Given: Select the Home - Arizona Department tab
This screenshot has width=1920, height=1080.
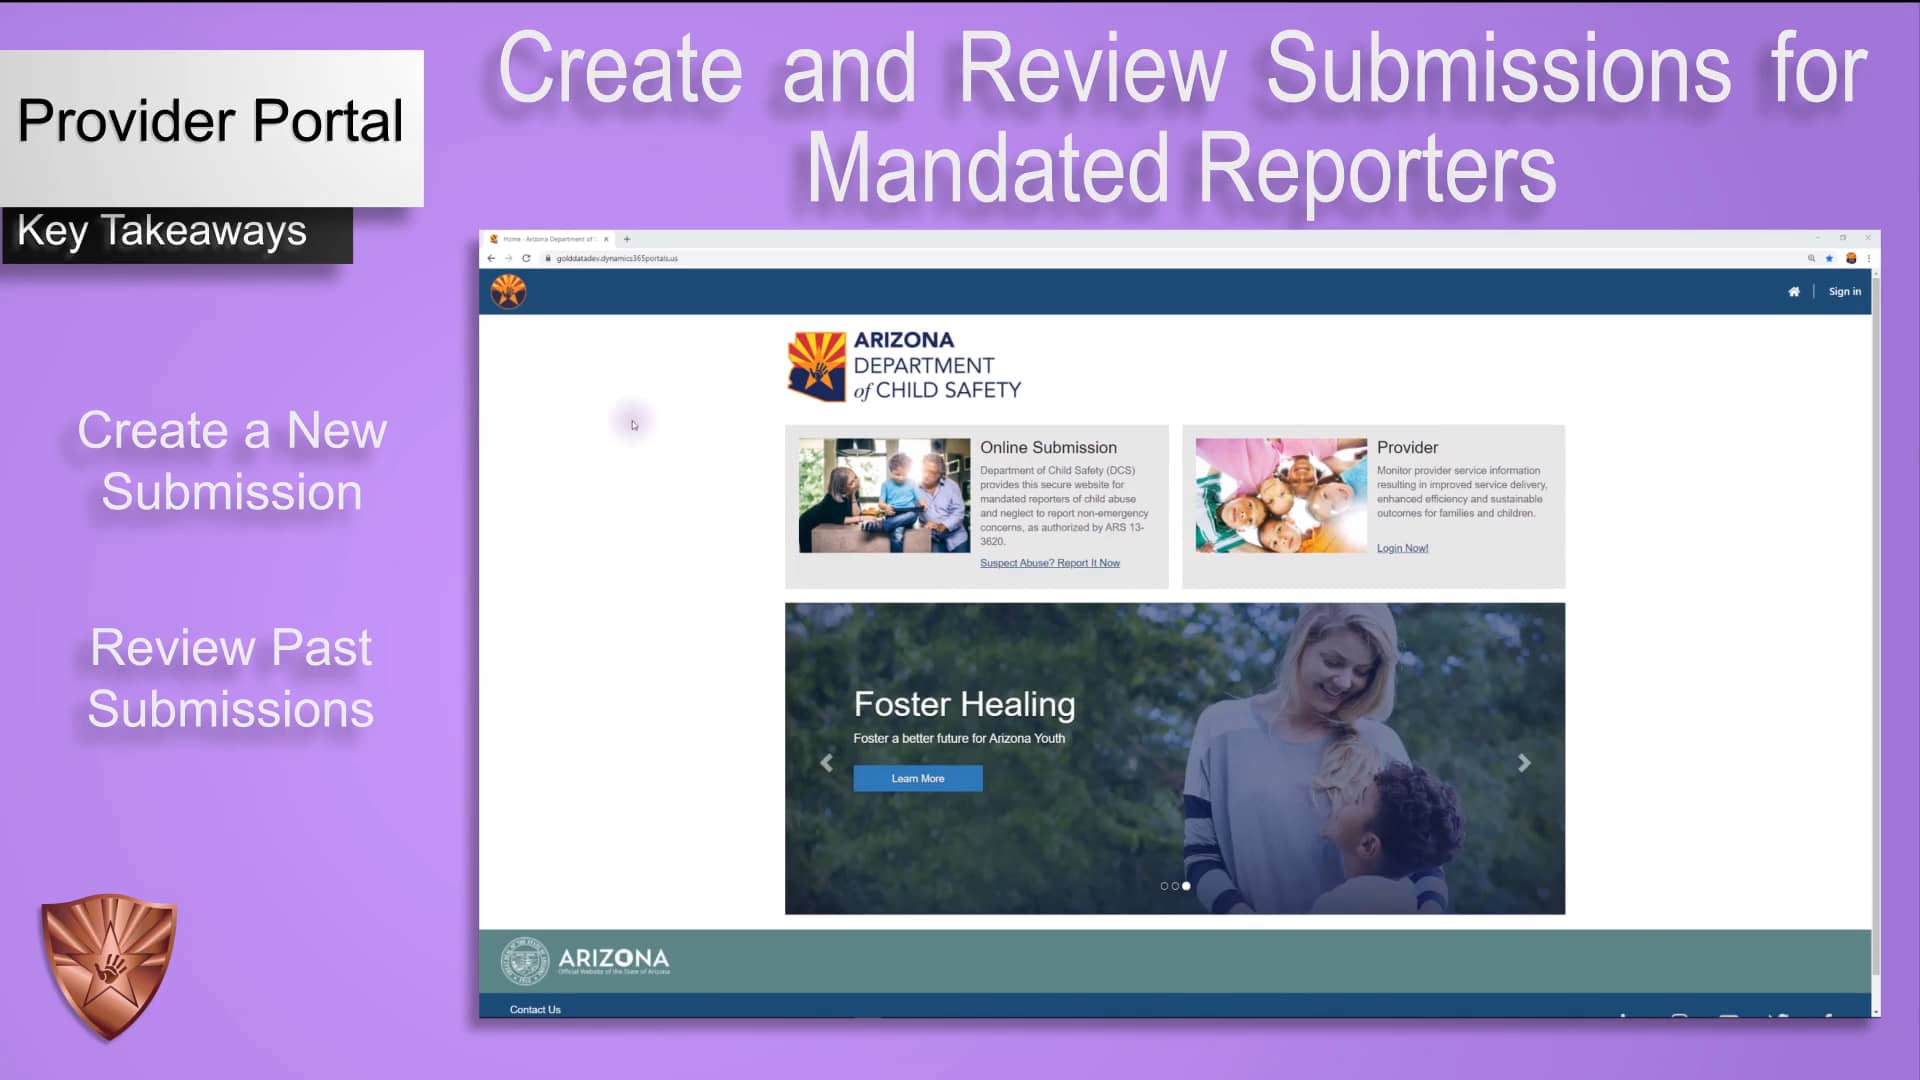Looking at the screenshot, I should click(548, 239).
